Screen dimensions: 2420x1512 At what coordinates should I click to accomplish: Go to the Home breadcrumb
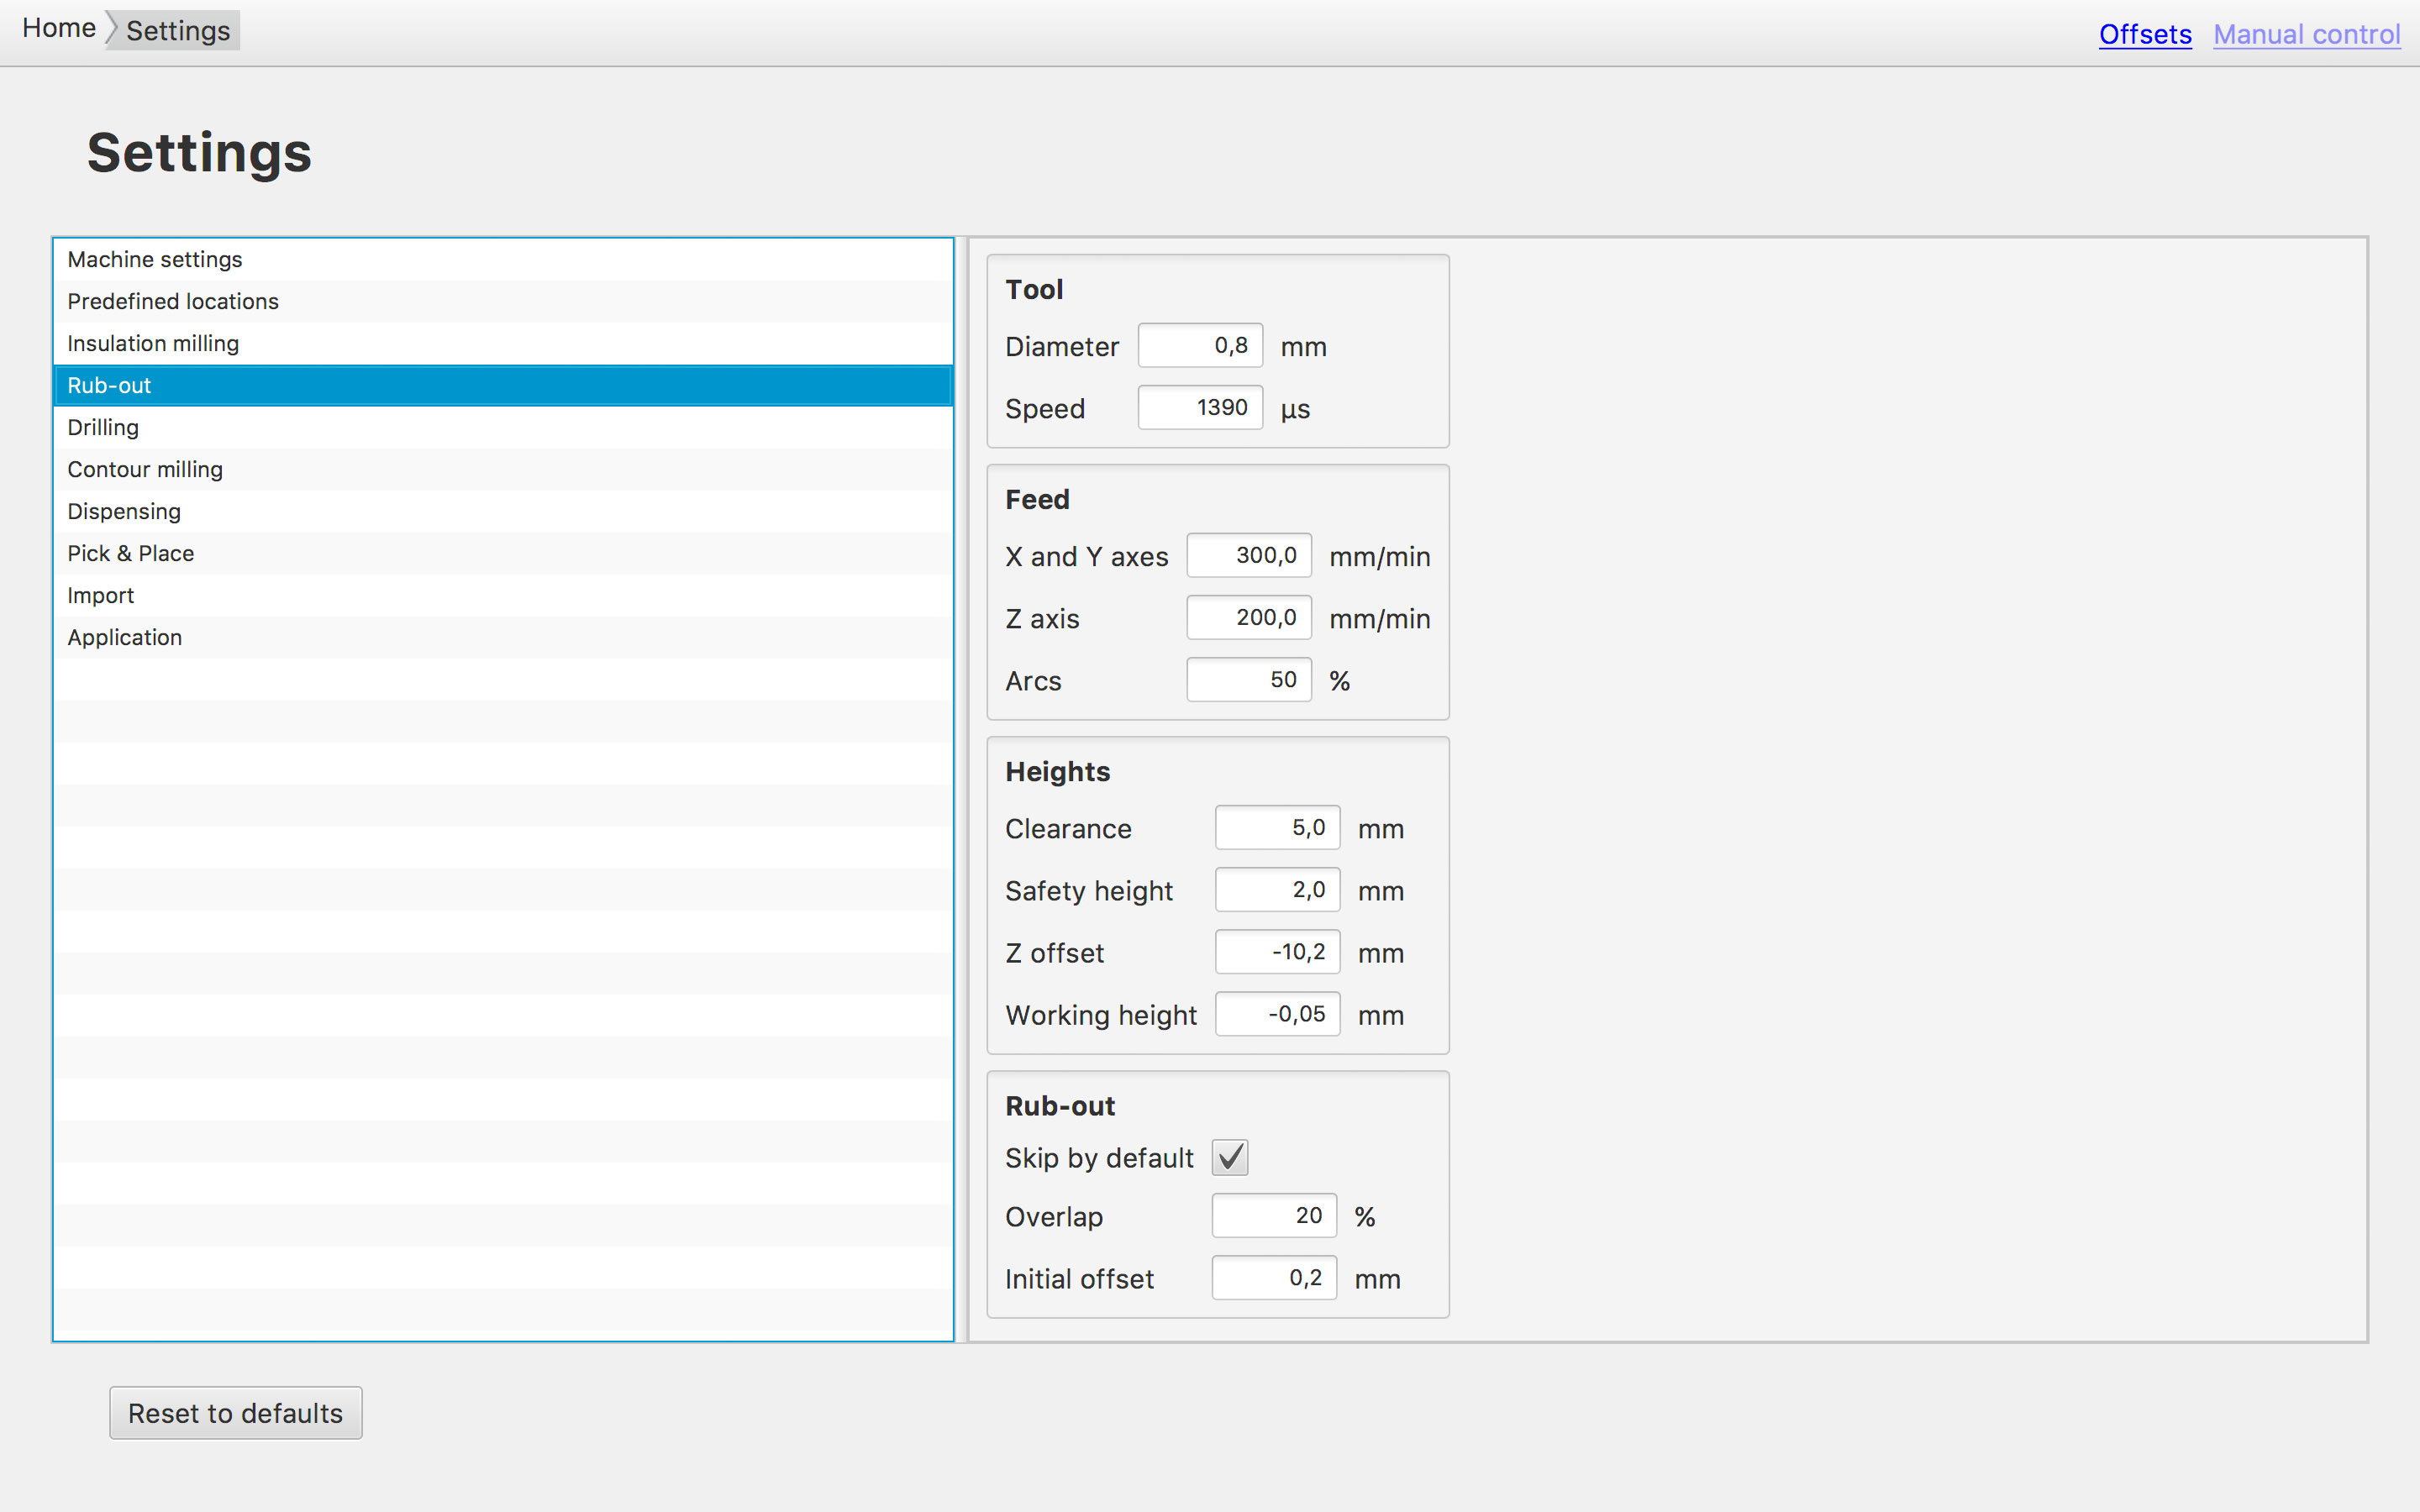[x=59, y=29]
